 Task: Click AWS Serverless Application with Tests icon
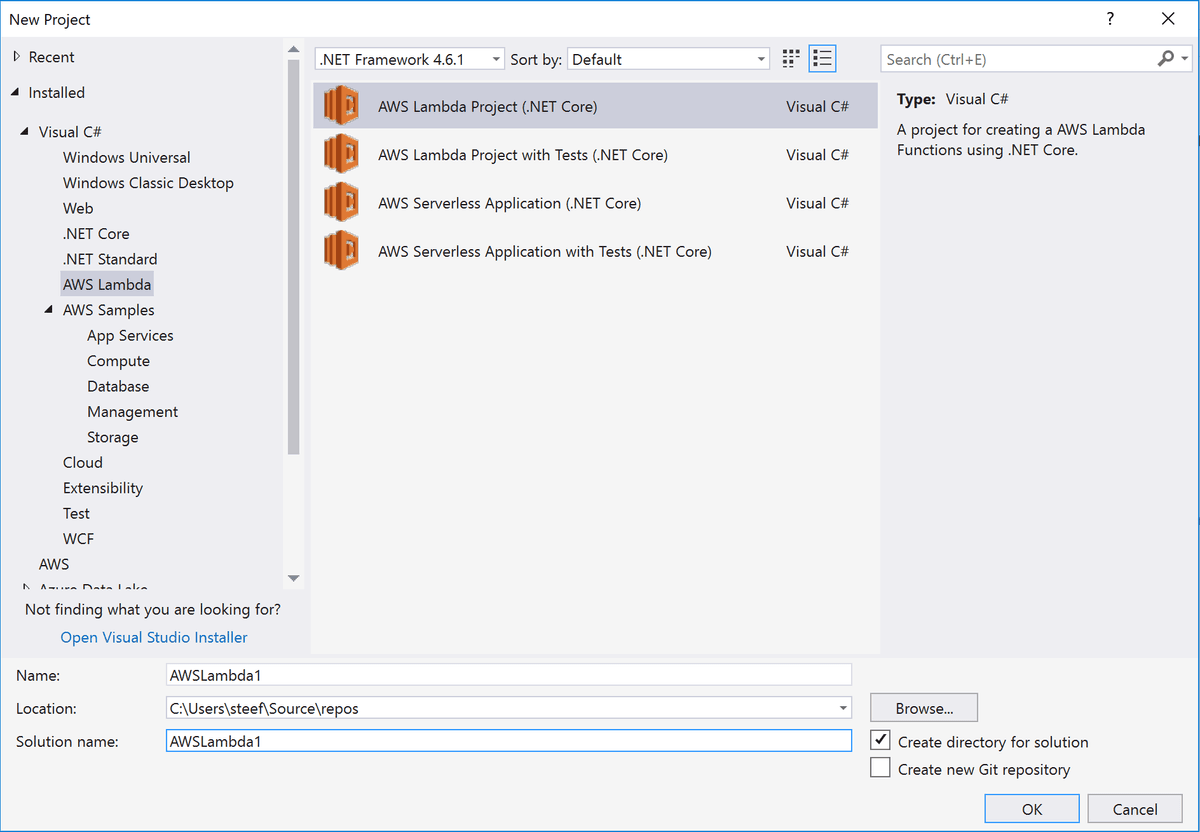(341, 251)
